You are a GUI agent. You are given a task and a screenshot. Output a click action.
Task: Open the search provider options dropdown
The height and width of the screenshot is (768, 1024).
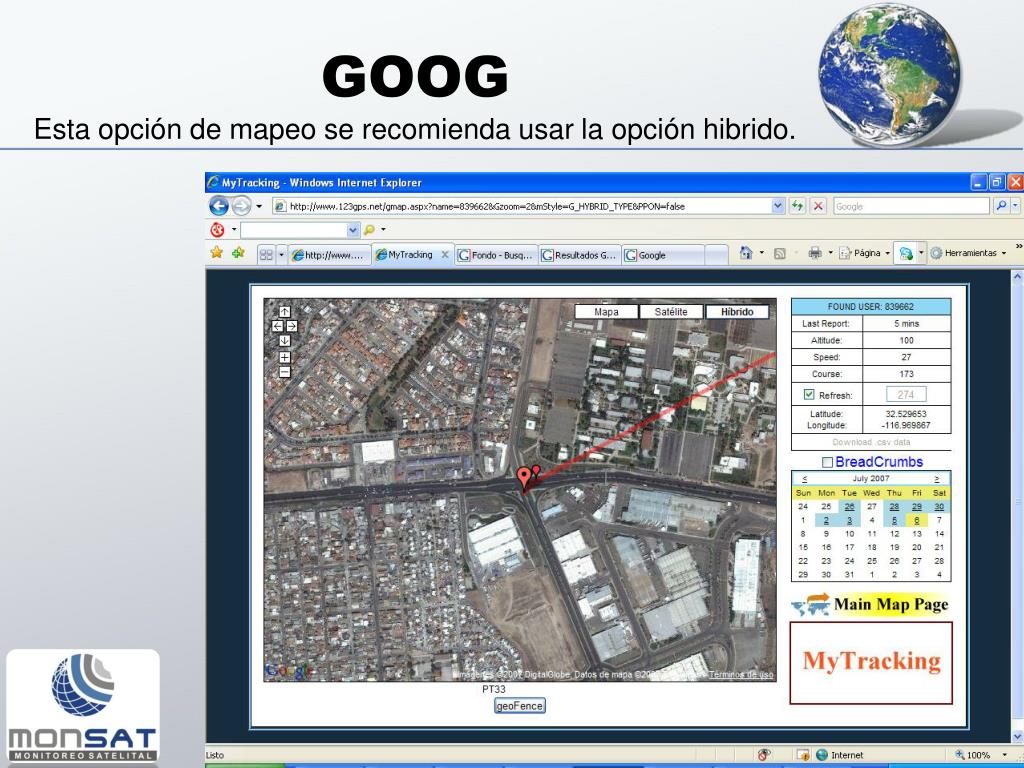(x=1016, y=206)
